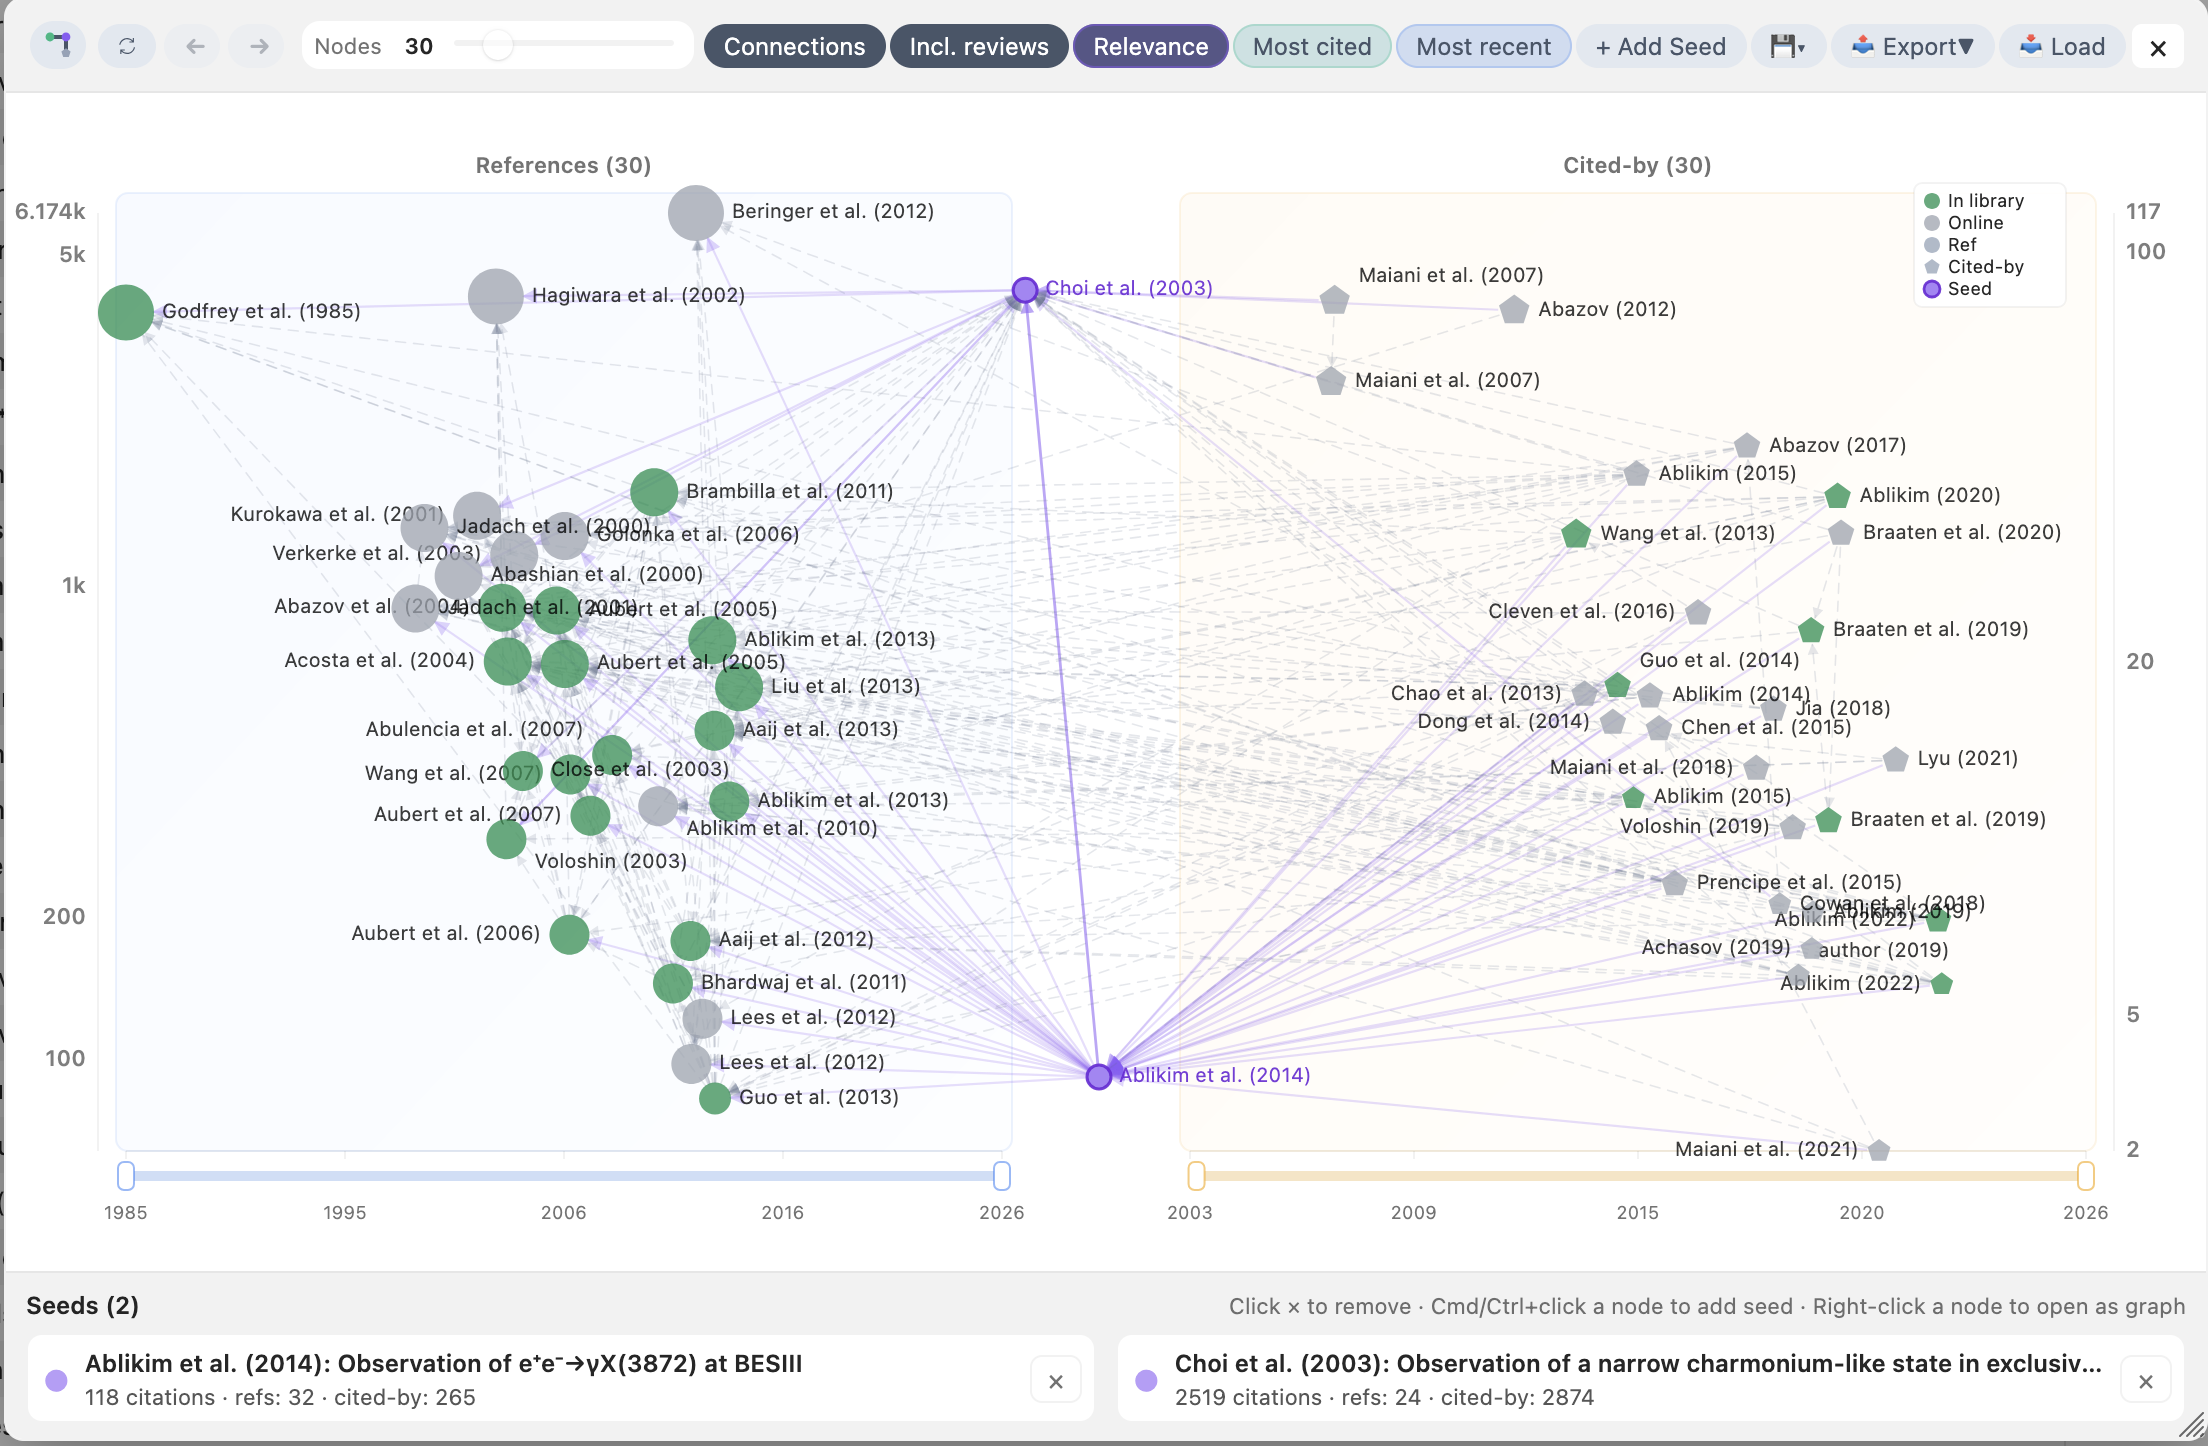Click the In library legend entry
Screen dimensions: 2208x1446
pyautogui.click(x=1974, y=201)
